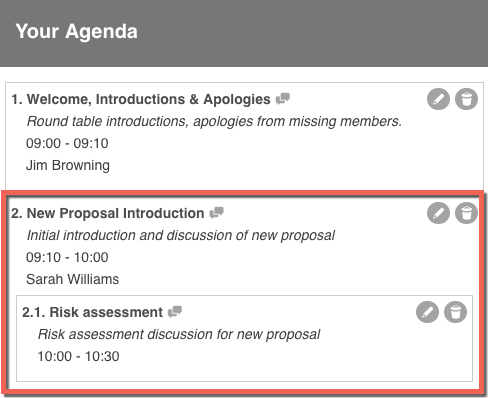The width and height of the screenshot is (488, 398).
Task: Click presenter name Jim Browning
Action: (x=68, y=166)
